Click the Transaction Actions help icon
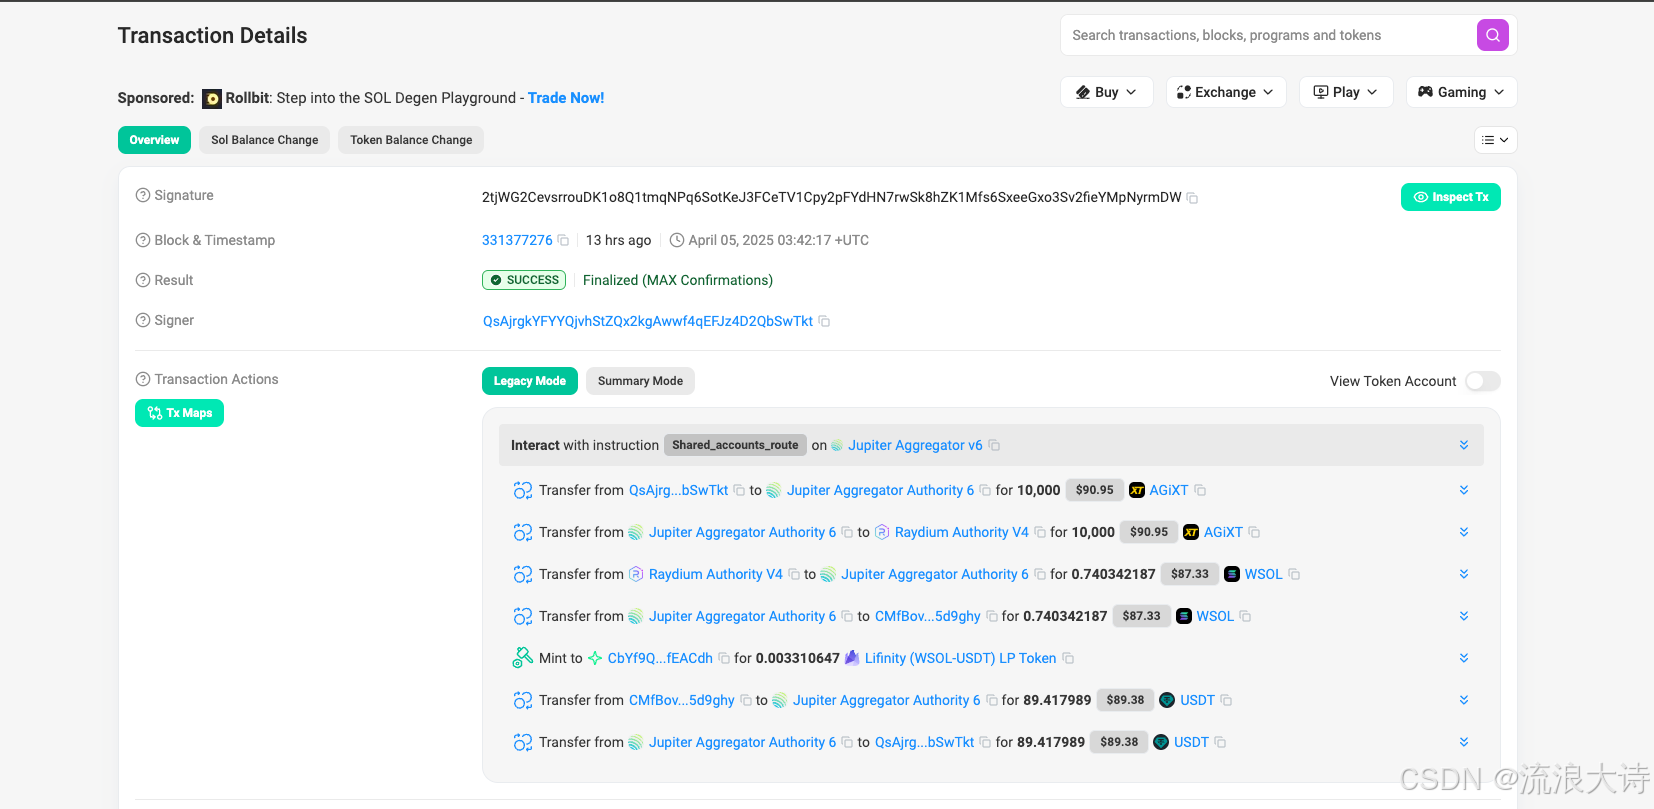Image resolution: width=1654 pixels, height=809 pixels. tap(142, 379)
